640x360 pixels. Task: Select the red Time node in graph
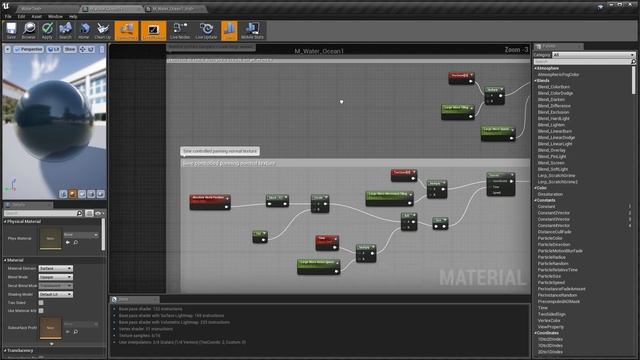pyautogui.click(x=327, y=242)
